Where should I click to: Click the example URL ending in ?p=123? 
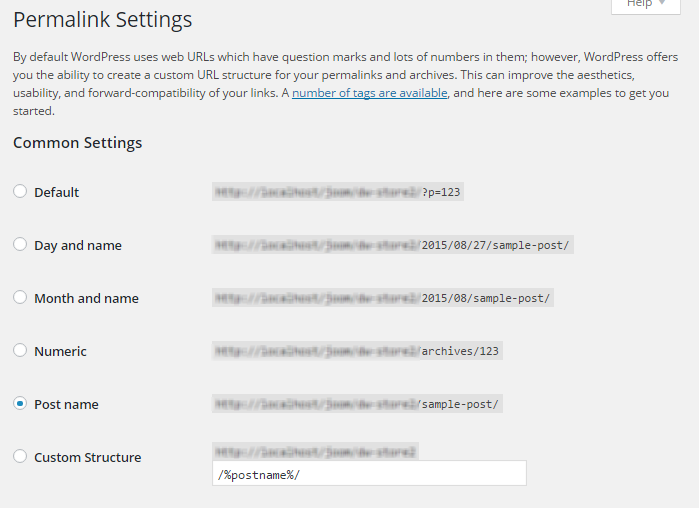point(338,192)
